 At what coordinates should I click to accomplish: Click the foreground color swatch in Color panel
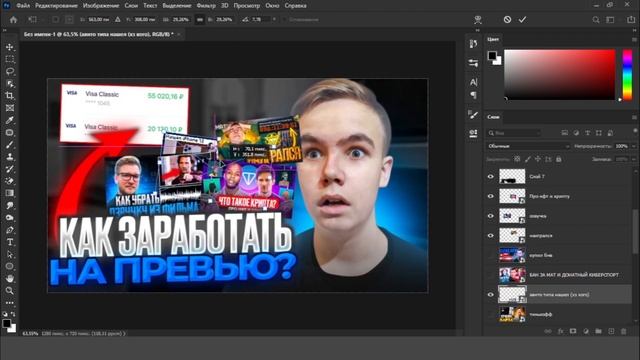tap(493, 56)
